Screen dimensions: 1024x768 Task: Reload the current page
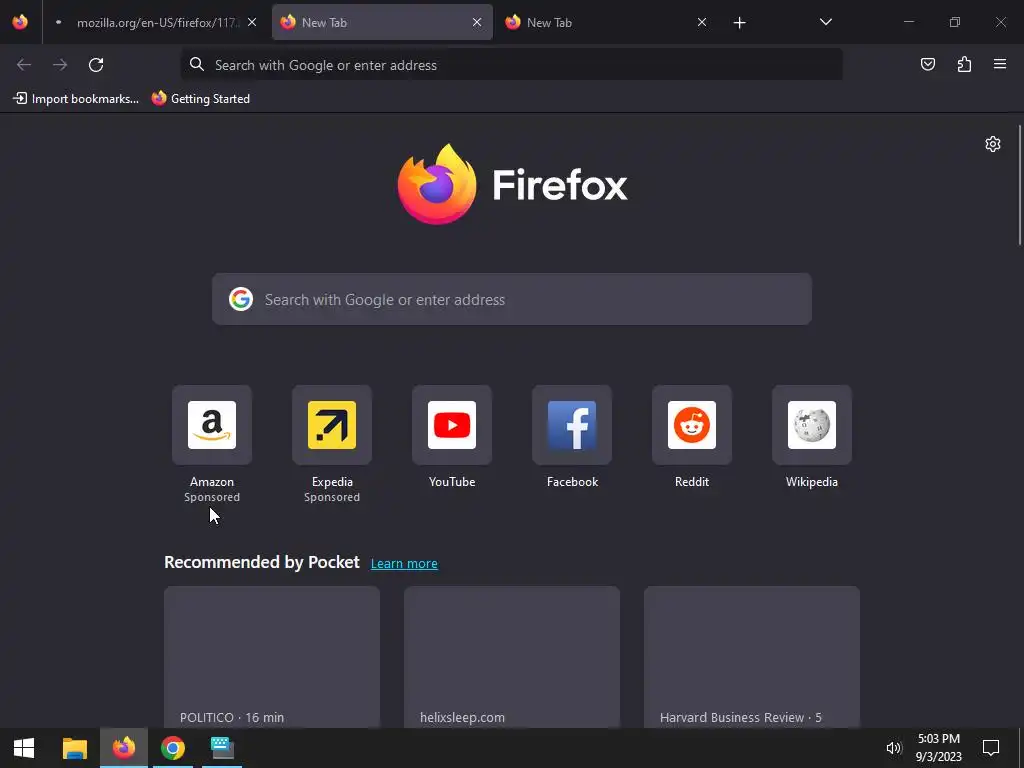[x=96, y=65]
